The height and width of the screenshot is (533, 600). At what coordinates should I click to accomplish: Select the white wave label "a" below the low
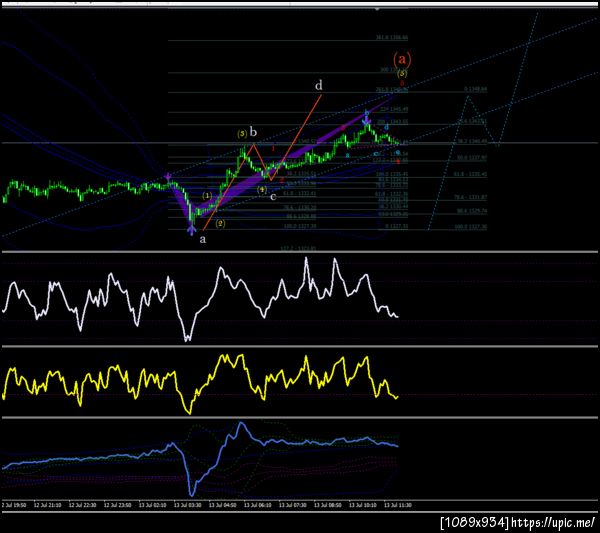click(x=203, y=240)
